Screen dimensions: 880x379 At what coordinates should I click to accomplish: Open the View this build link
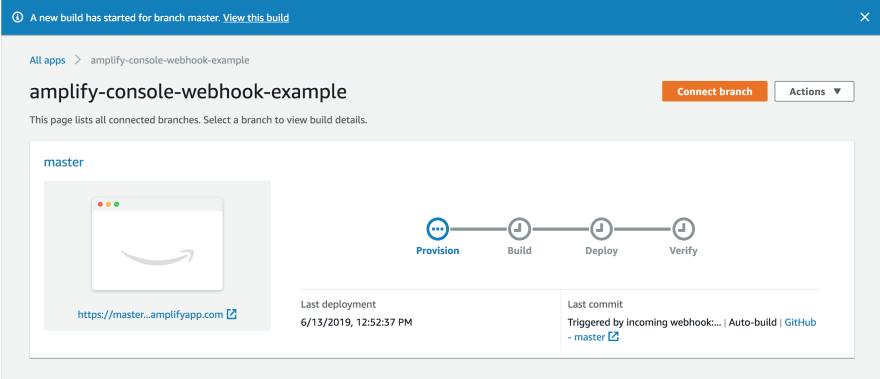tap(256, 18)
